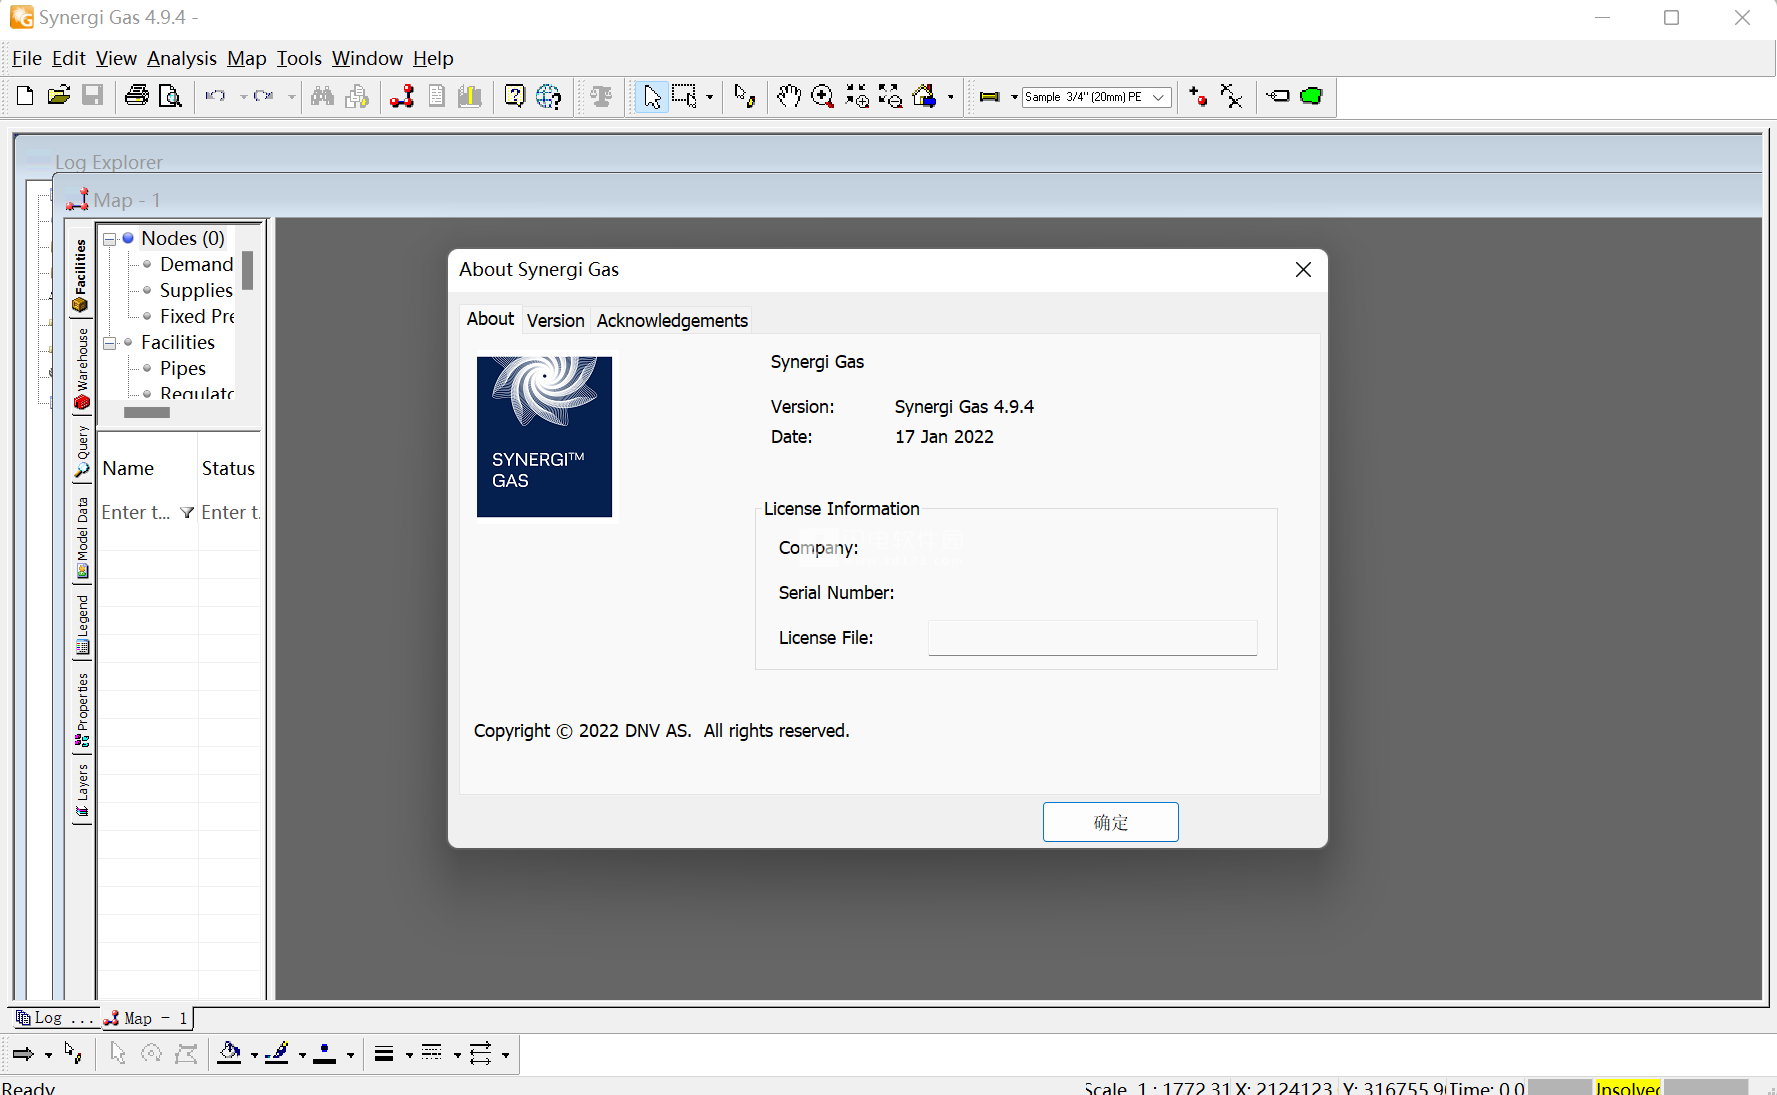
Task: Open dropdown arrow beside rectangle select tool
Action: (x=710, y=97)
